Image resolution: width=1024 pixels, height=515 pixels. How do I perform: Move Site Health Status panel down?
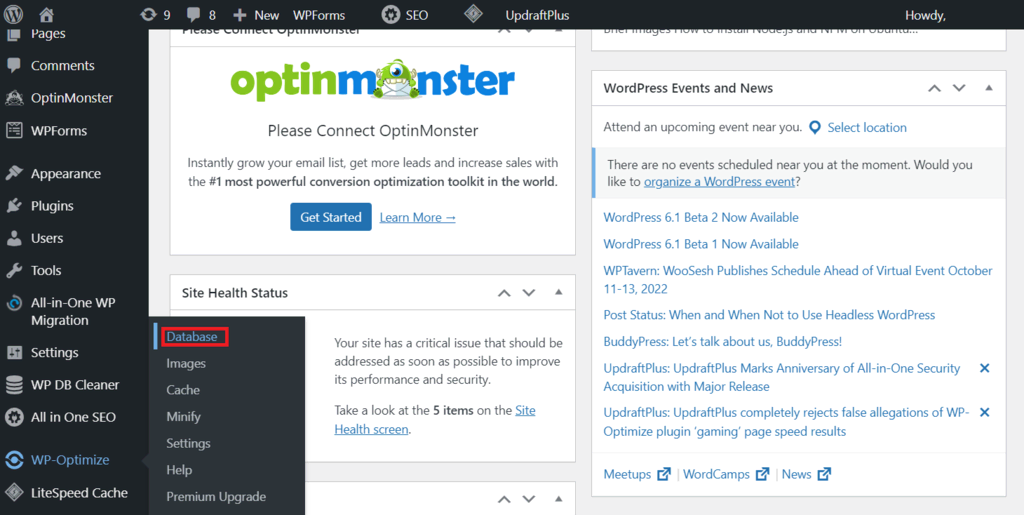click(528, 293)
